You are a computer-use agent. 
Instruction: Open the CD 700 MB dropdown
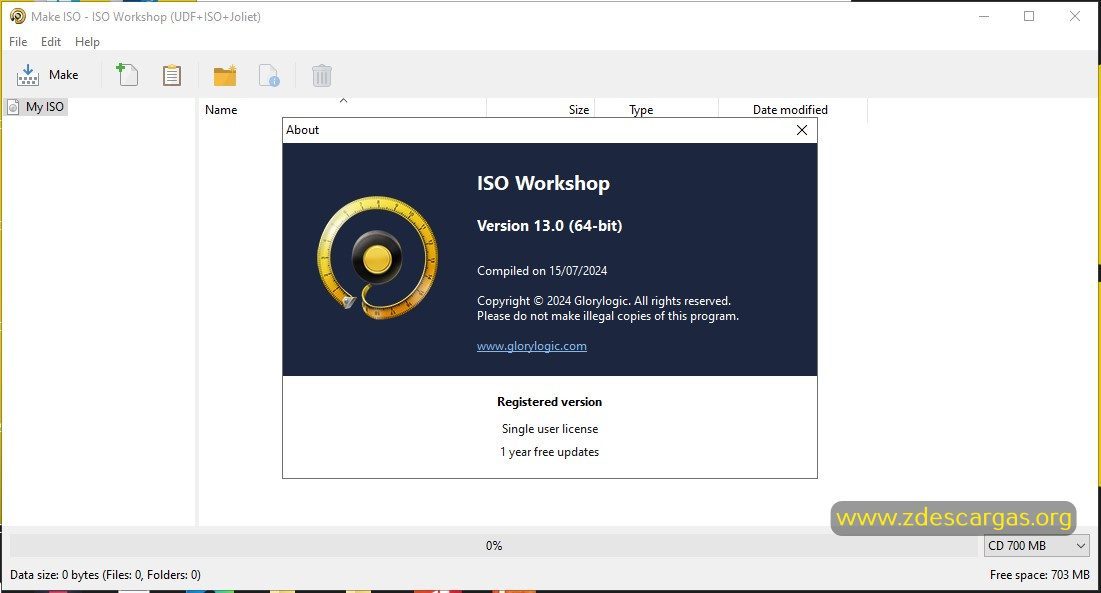pos(1036,545)
